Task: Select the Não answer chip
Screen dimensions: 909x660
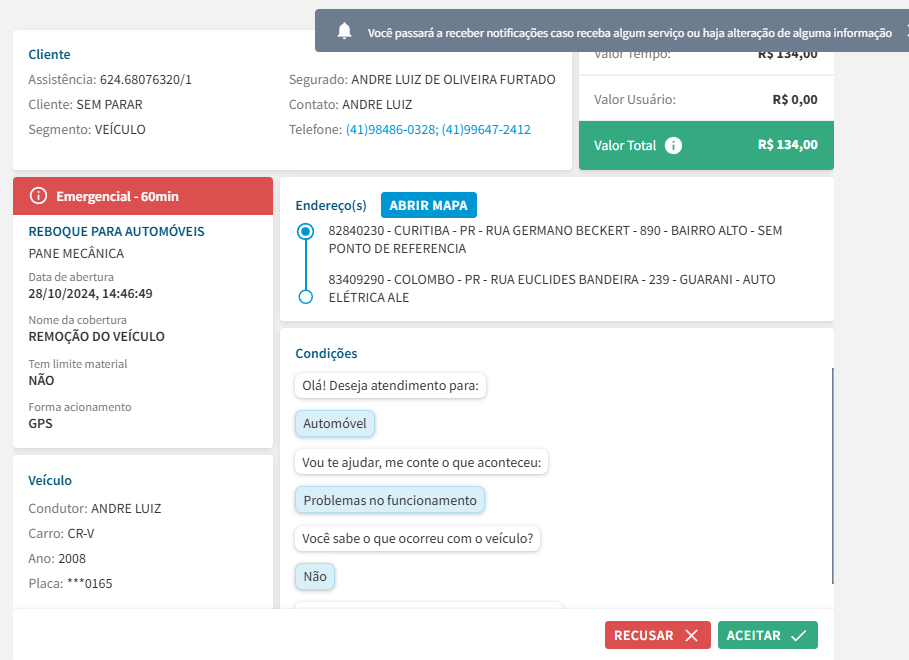Action: pyautogui.click(x=315, y=576)
